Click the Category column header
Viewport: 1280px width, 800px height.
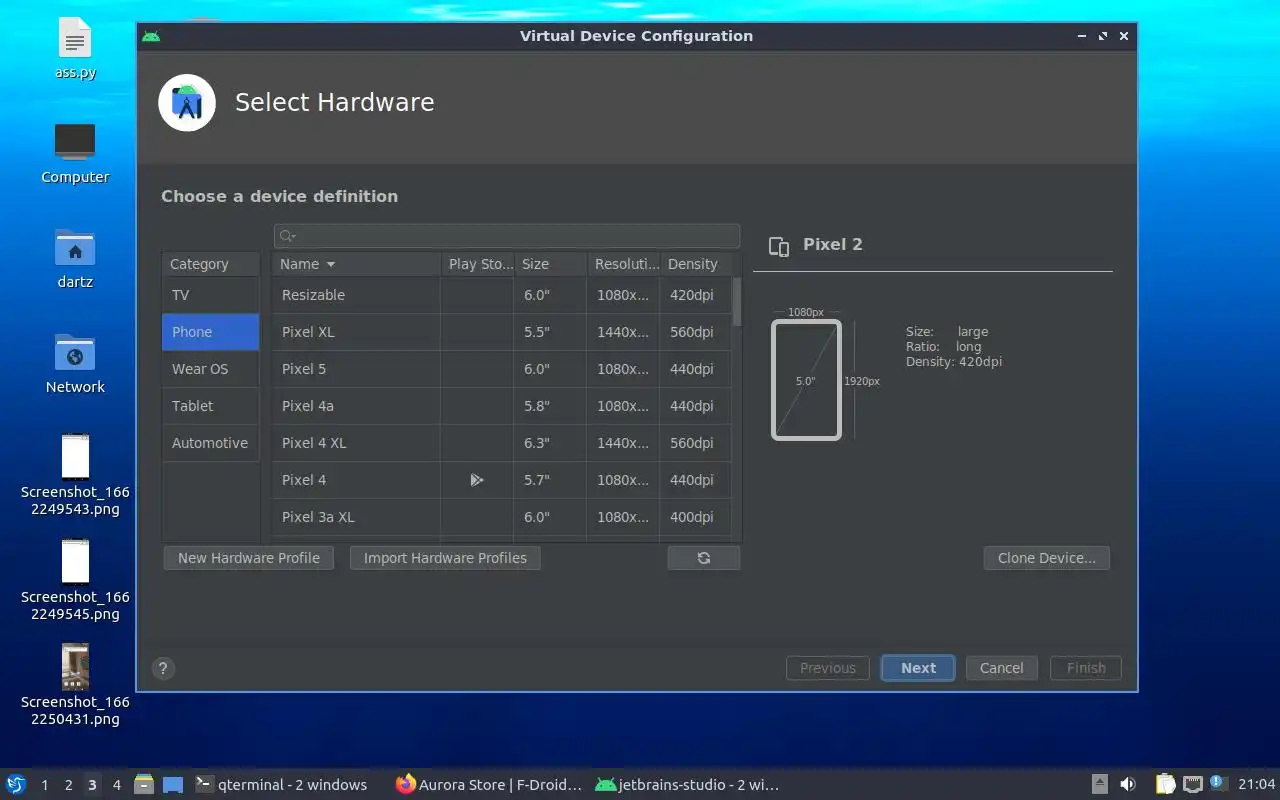(211, 264)
